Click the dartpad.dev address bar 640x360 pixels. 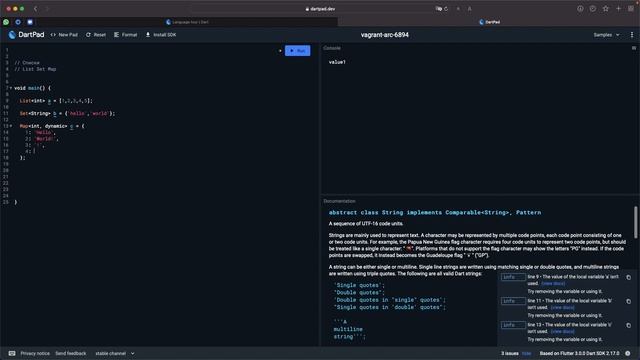pos(320,9)
